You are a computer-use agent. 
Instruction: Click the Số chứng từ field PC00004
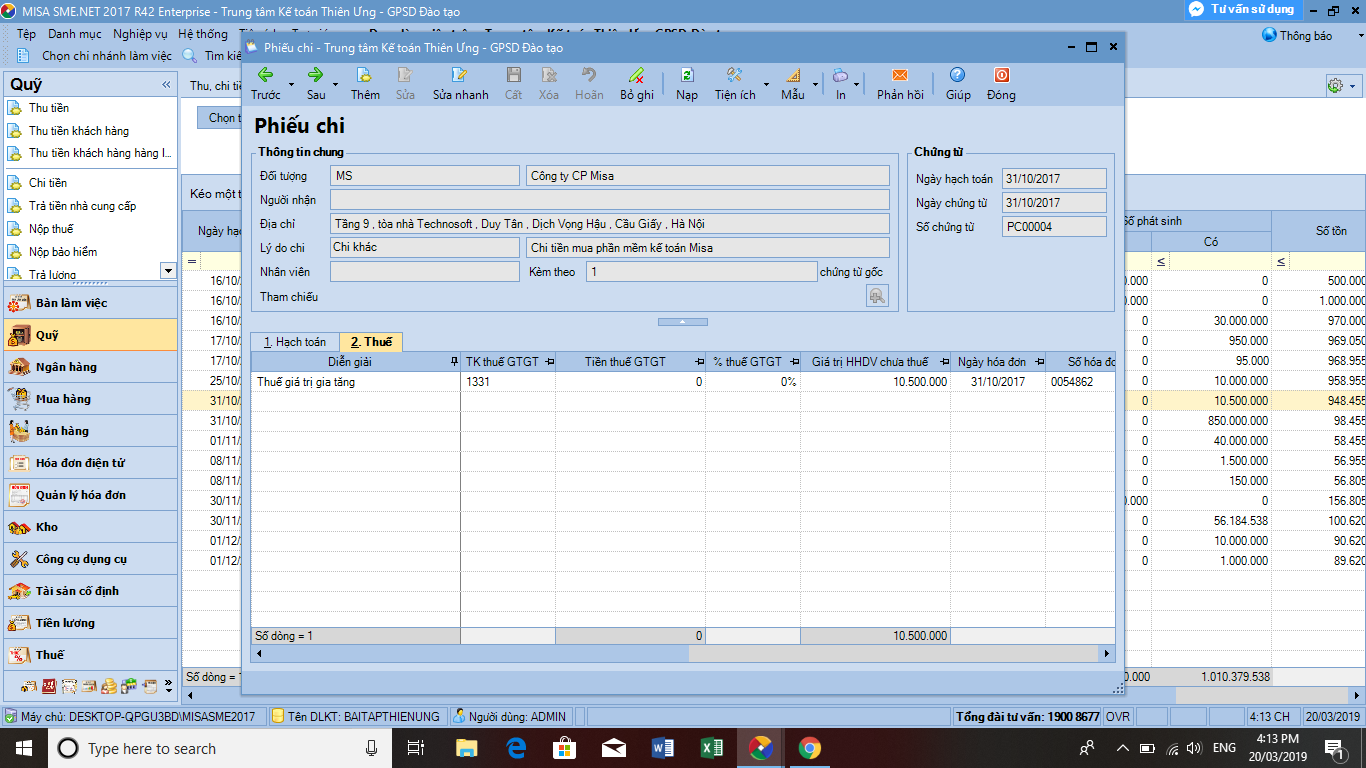(x=1054, y=227)
